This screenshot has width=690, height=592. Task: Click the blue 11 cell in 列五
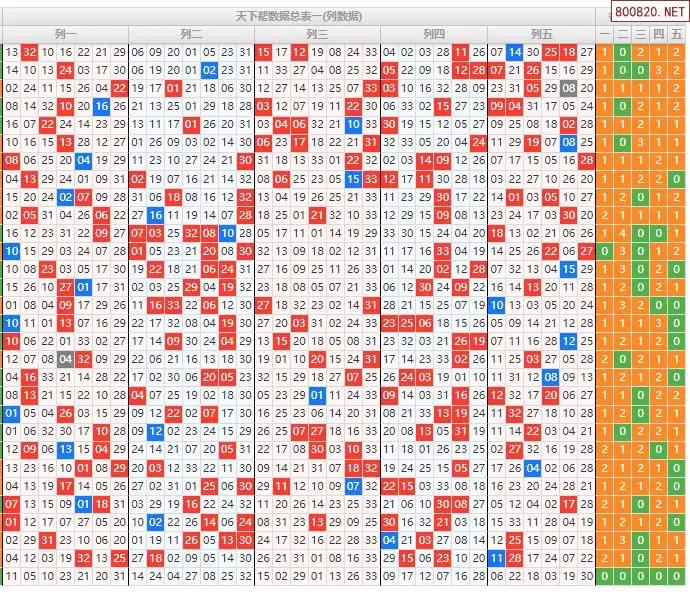tap(497, 558)
